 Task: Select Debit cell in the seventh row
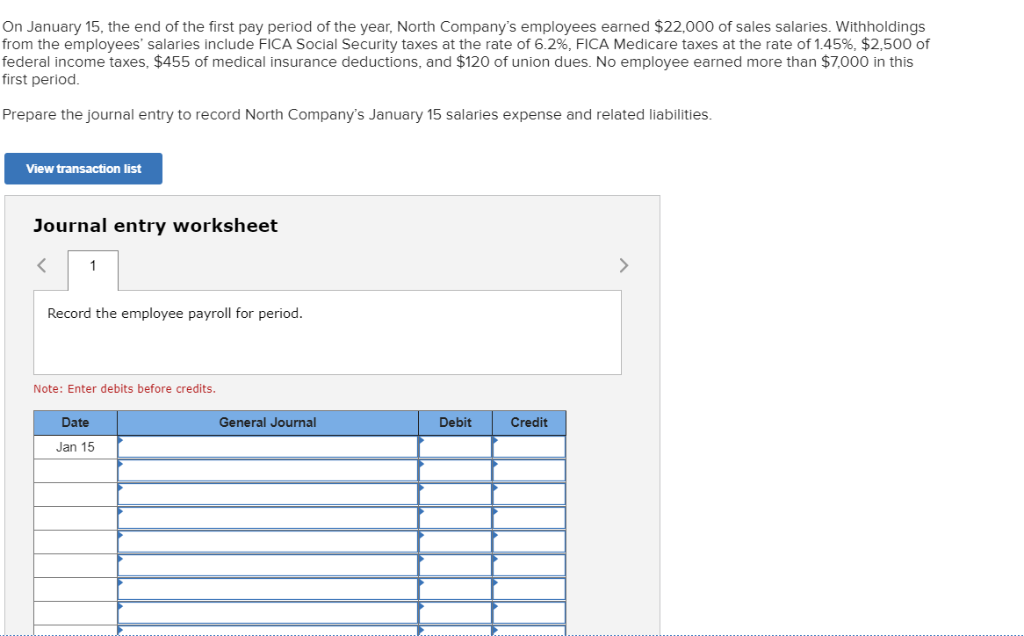coord(455,590)
